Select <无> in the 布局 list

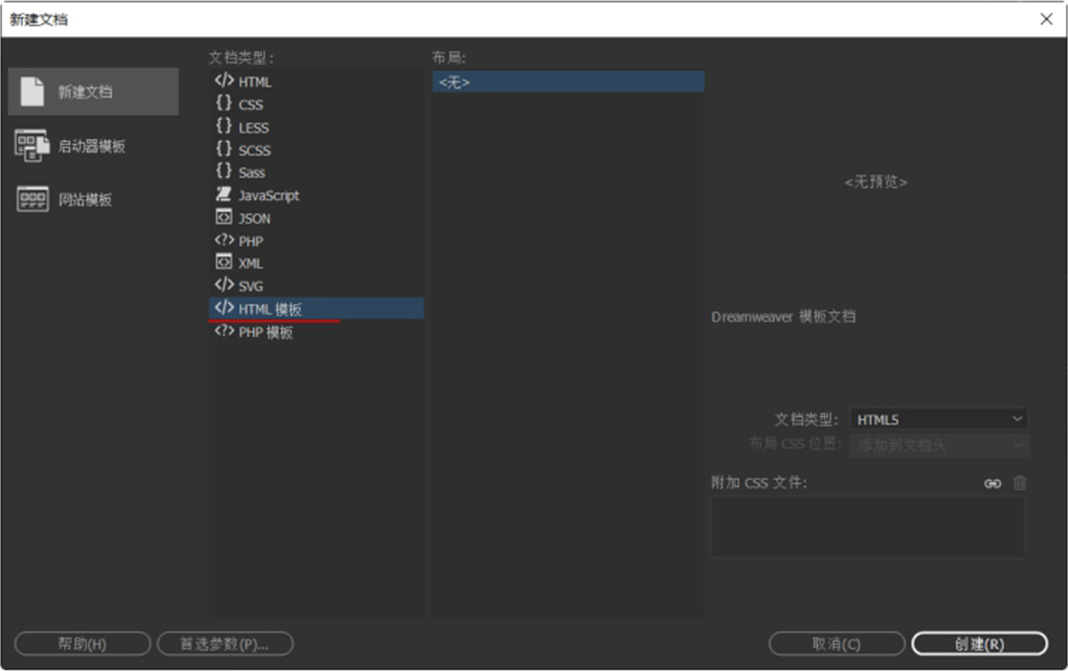point(567,83)
